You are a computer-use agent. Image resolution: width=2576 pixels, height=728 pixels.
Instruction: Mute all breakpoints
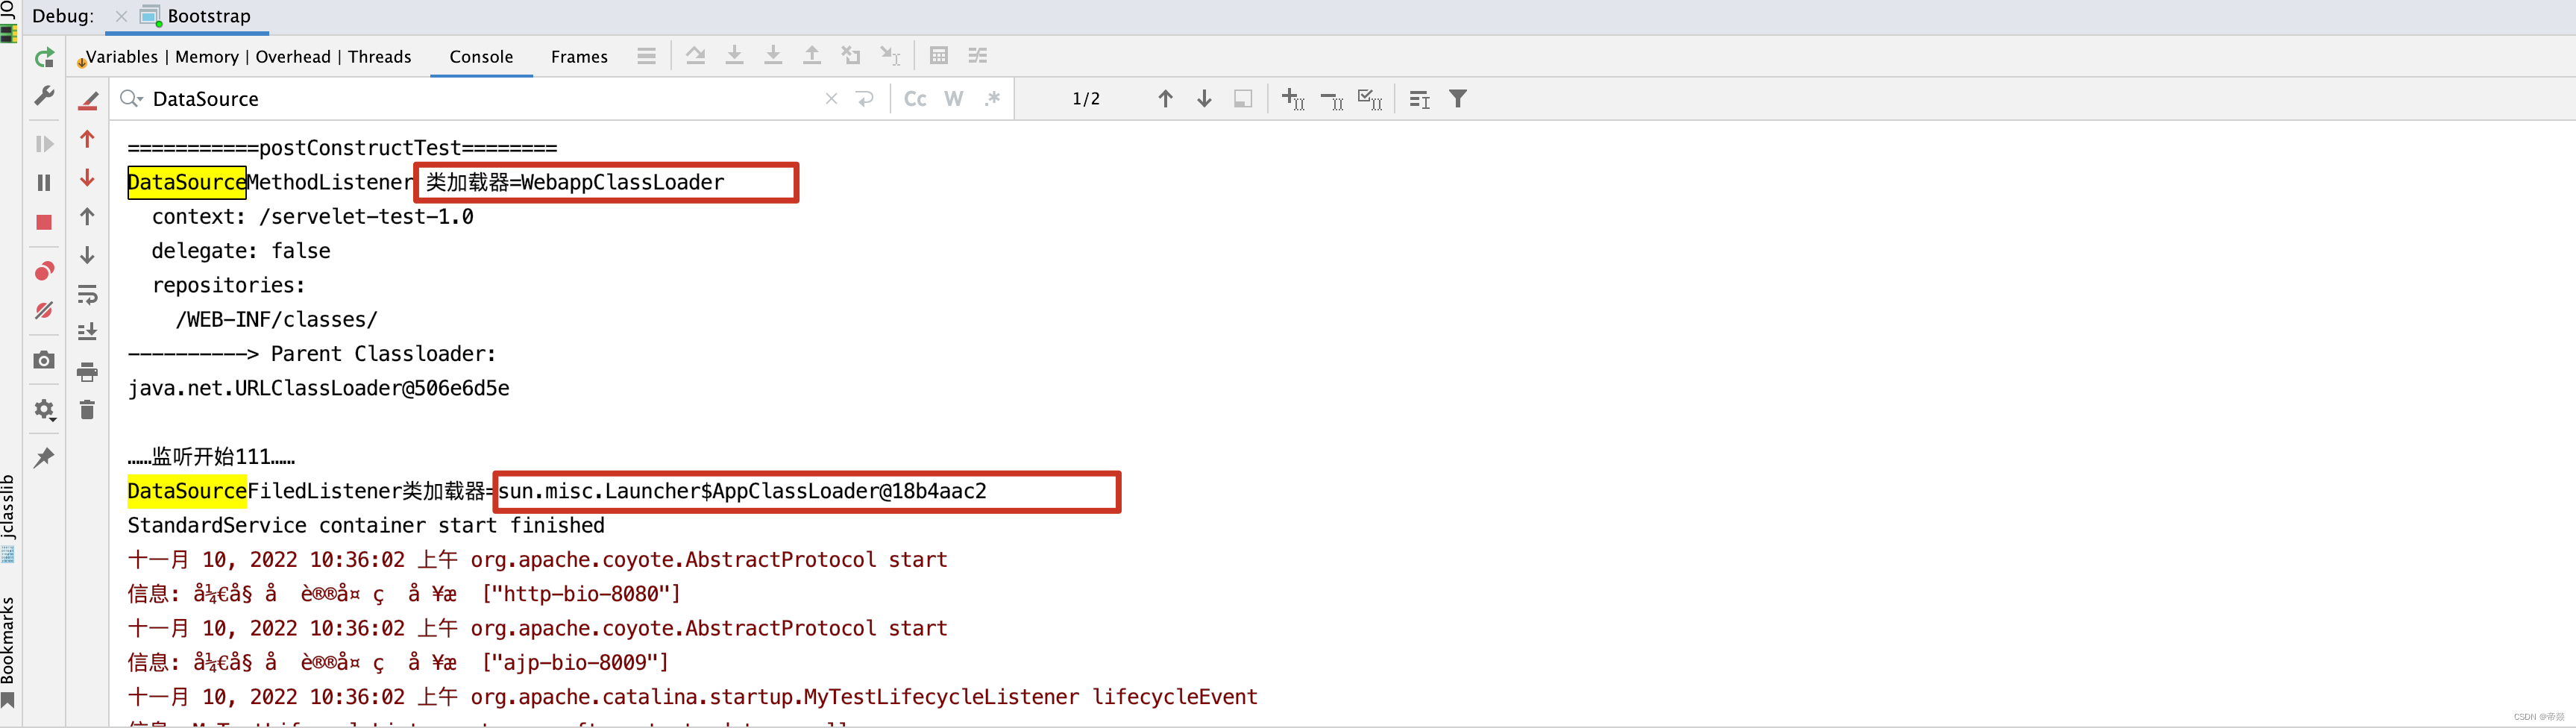(x=44, y=311)
